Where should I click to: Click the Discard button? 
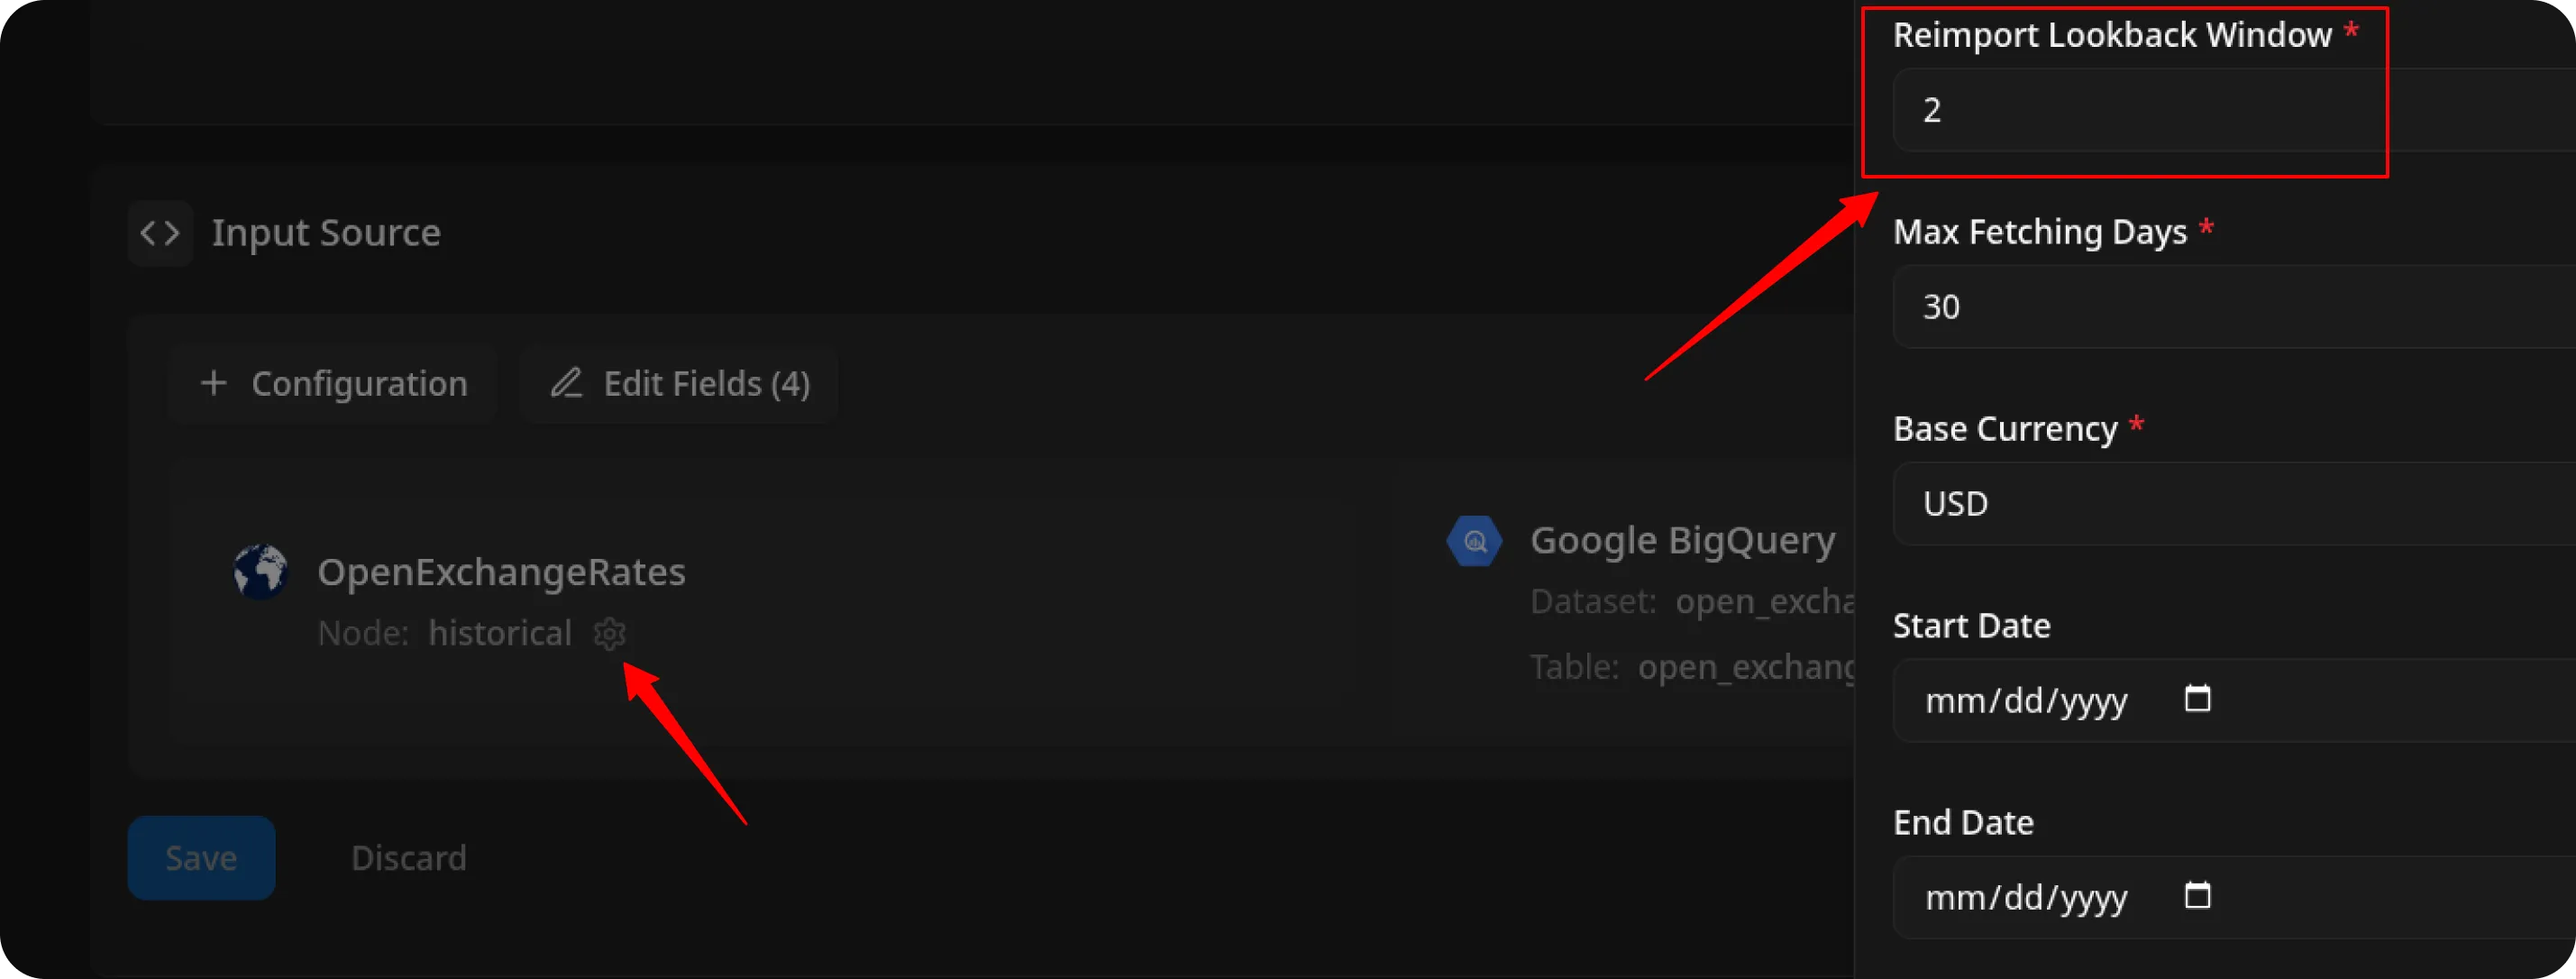point(408,858)
